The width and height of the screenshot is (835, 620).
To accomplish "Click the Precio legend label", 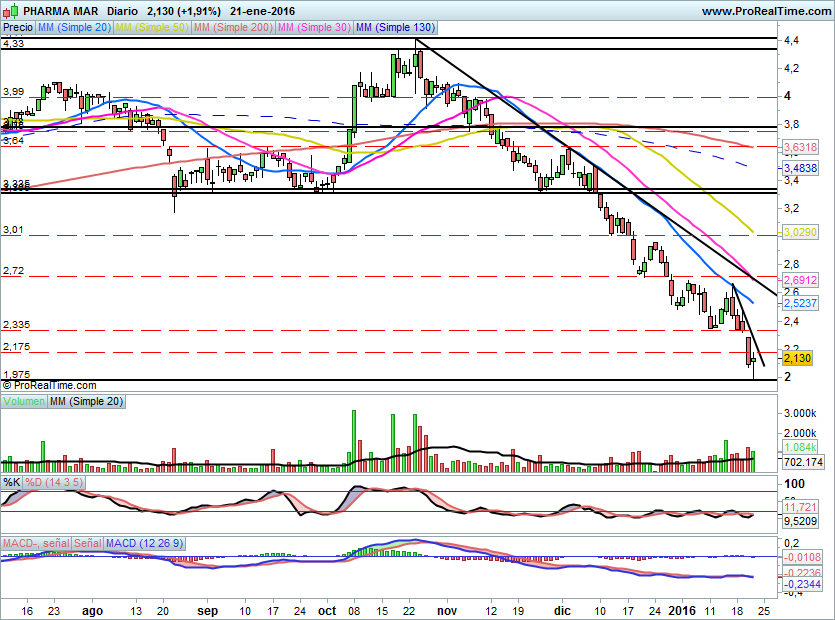I will tap(18, 28).
